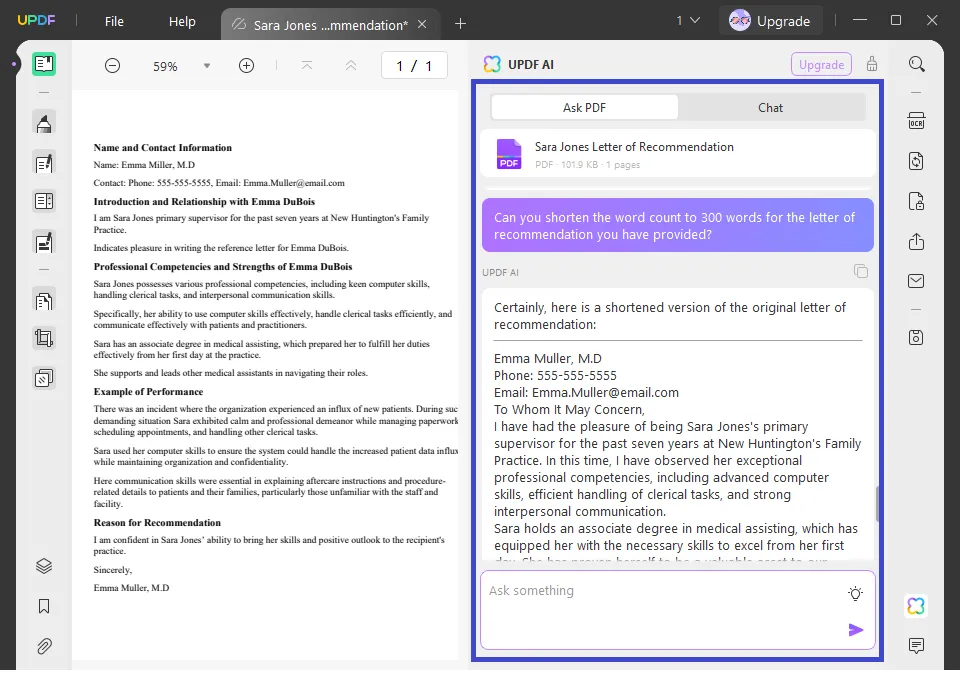Open Protect PDF lock icon

(x=917, y=201)
